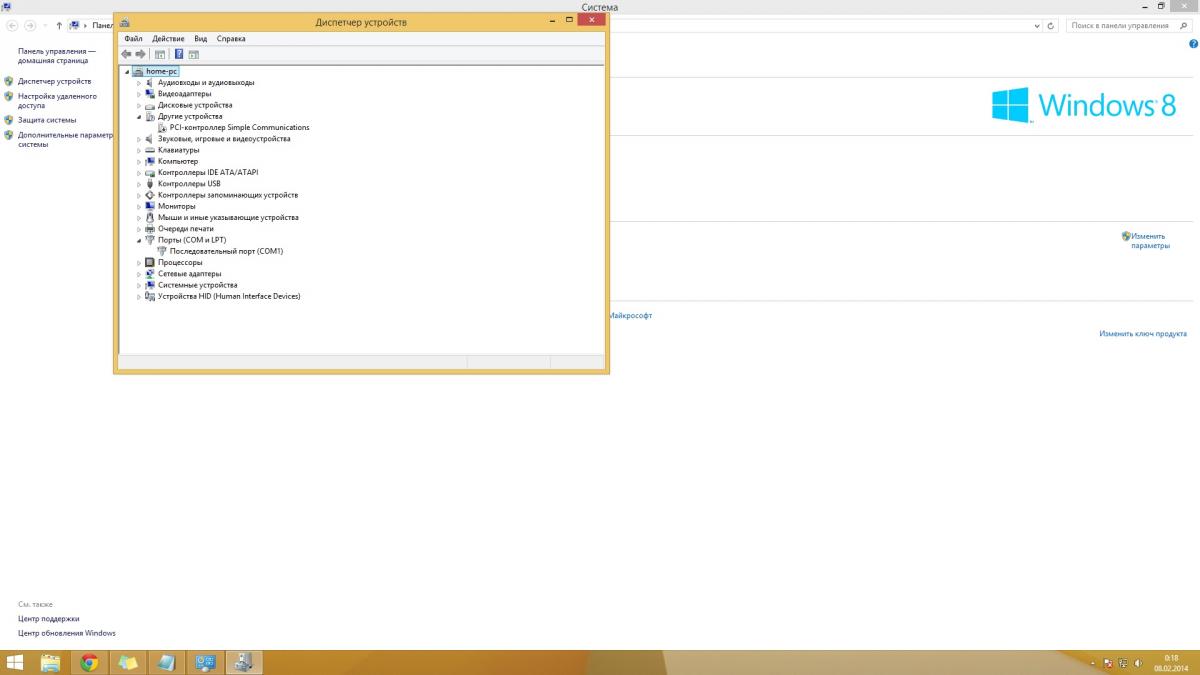1200x675 pixels.
Task: Expand the Устройства HID node
Action: (139, 296)
